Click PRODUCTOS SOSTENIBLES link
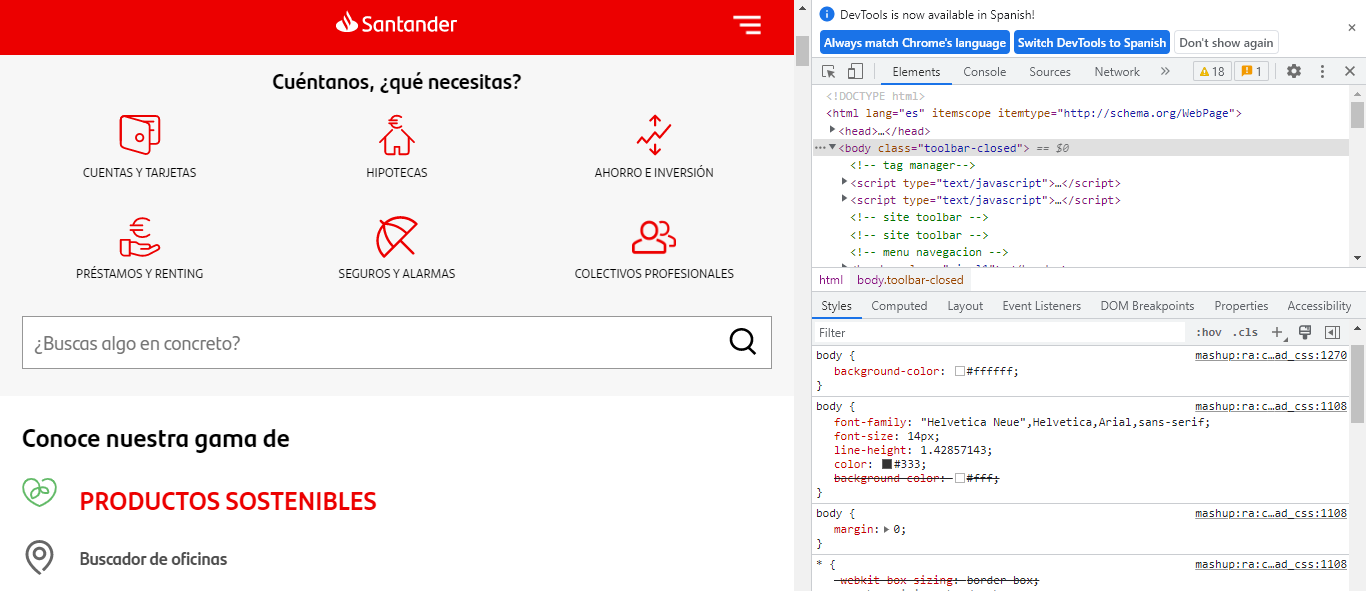This screenshot has width=1366, height=591. pos(228,501)
